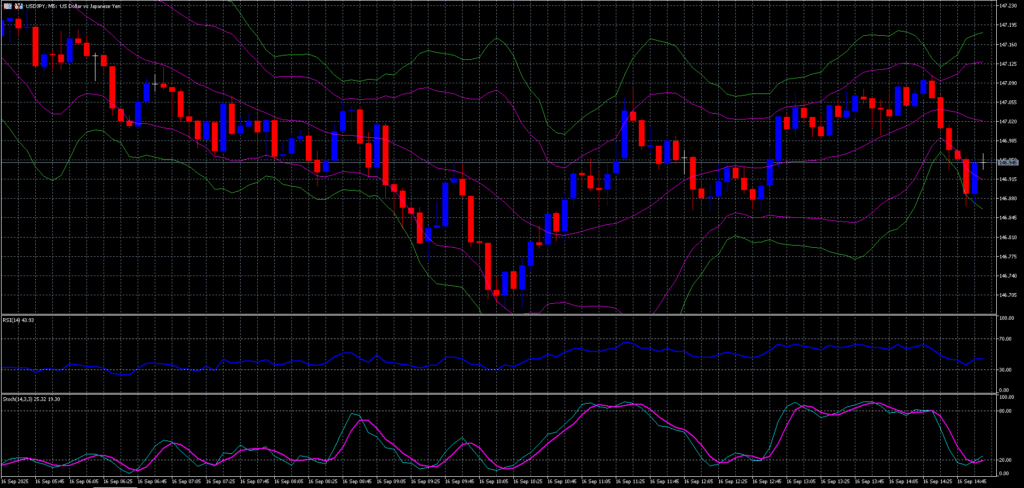The height and width of the screenshot is (488, 1024).
Task: Click the 20.00 level on the Stochastic scale
Action: pos(1005,460)
